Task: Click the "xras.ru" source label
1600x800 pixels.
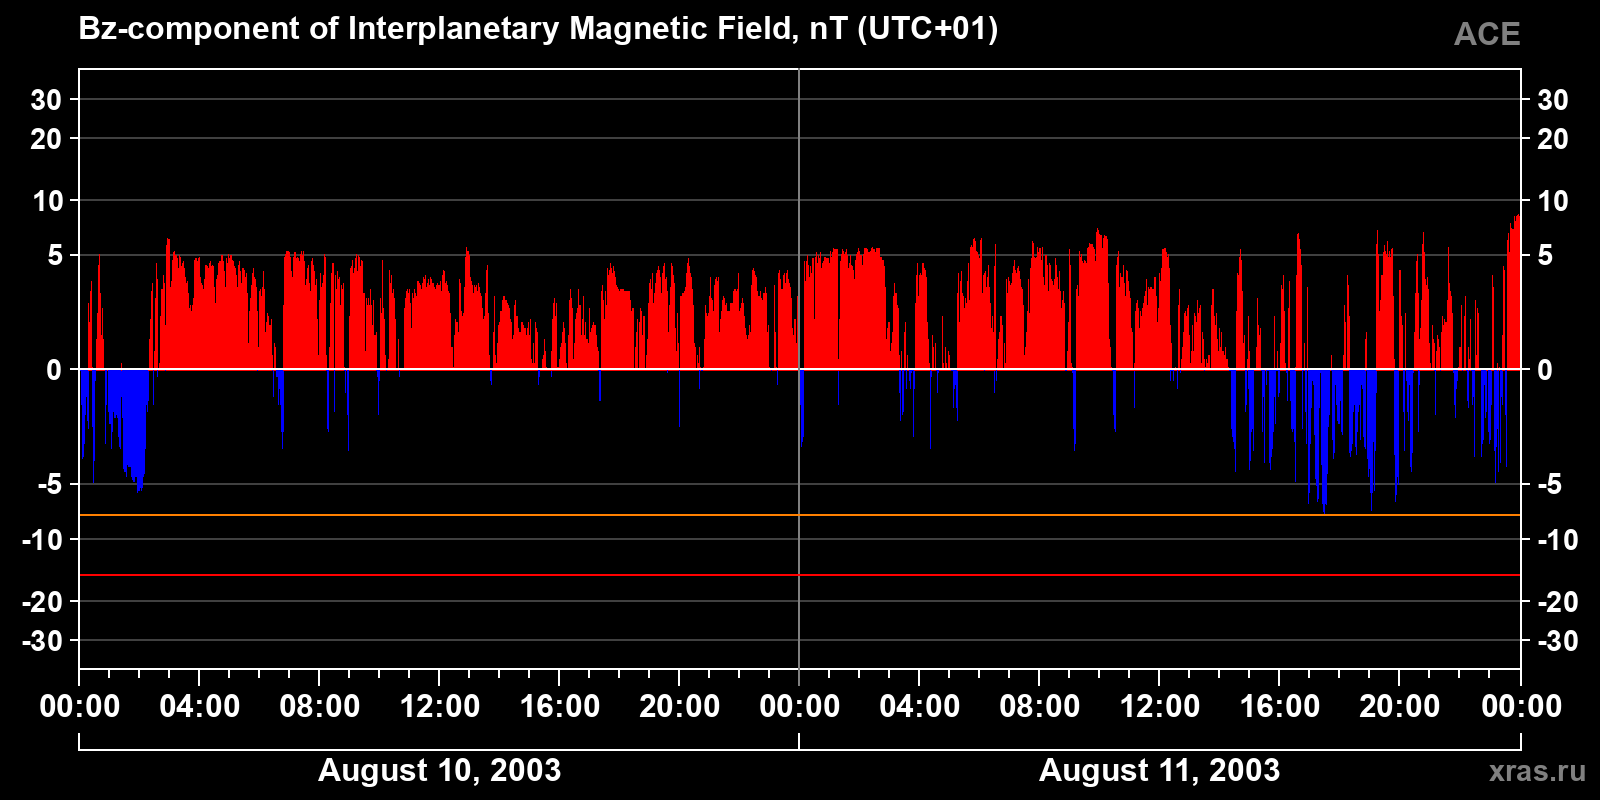Action: [x=1537, y=771]
